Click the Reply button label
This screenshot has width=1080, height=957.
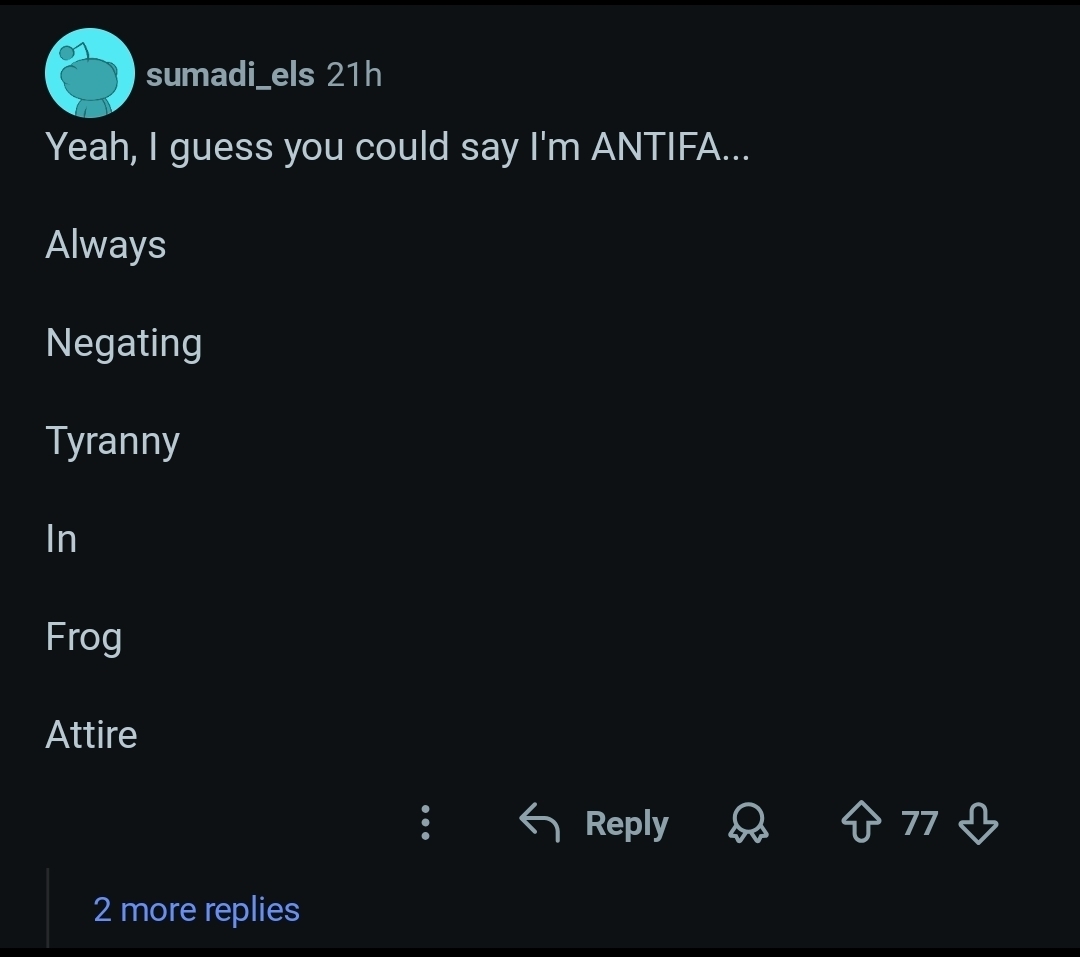coord(627,823)
